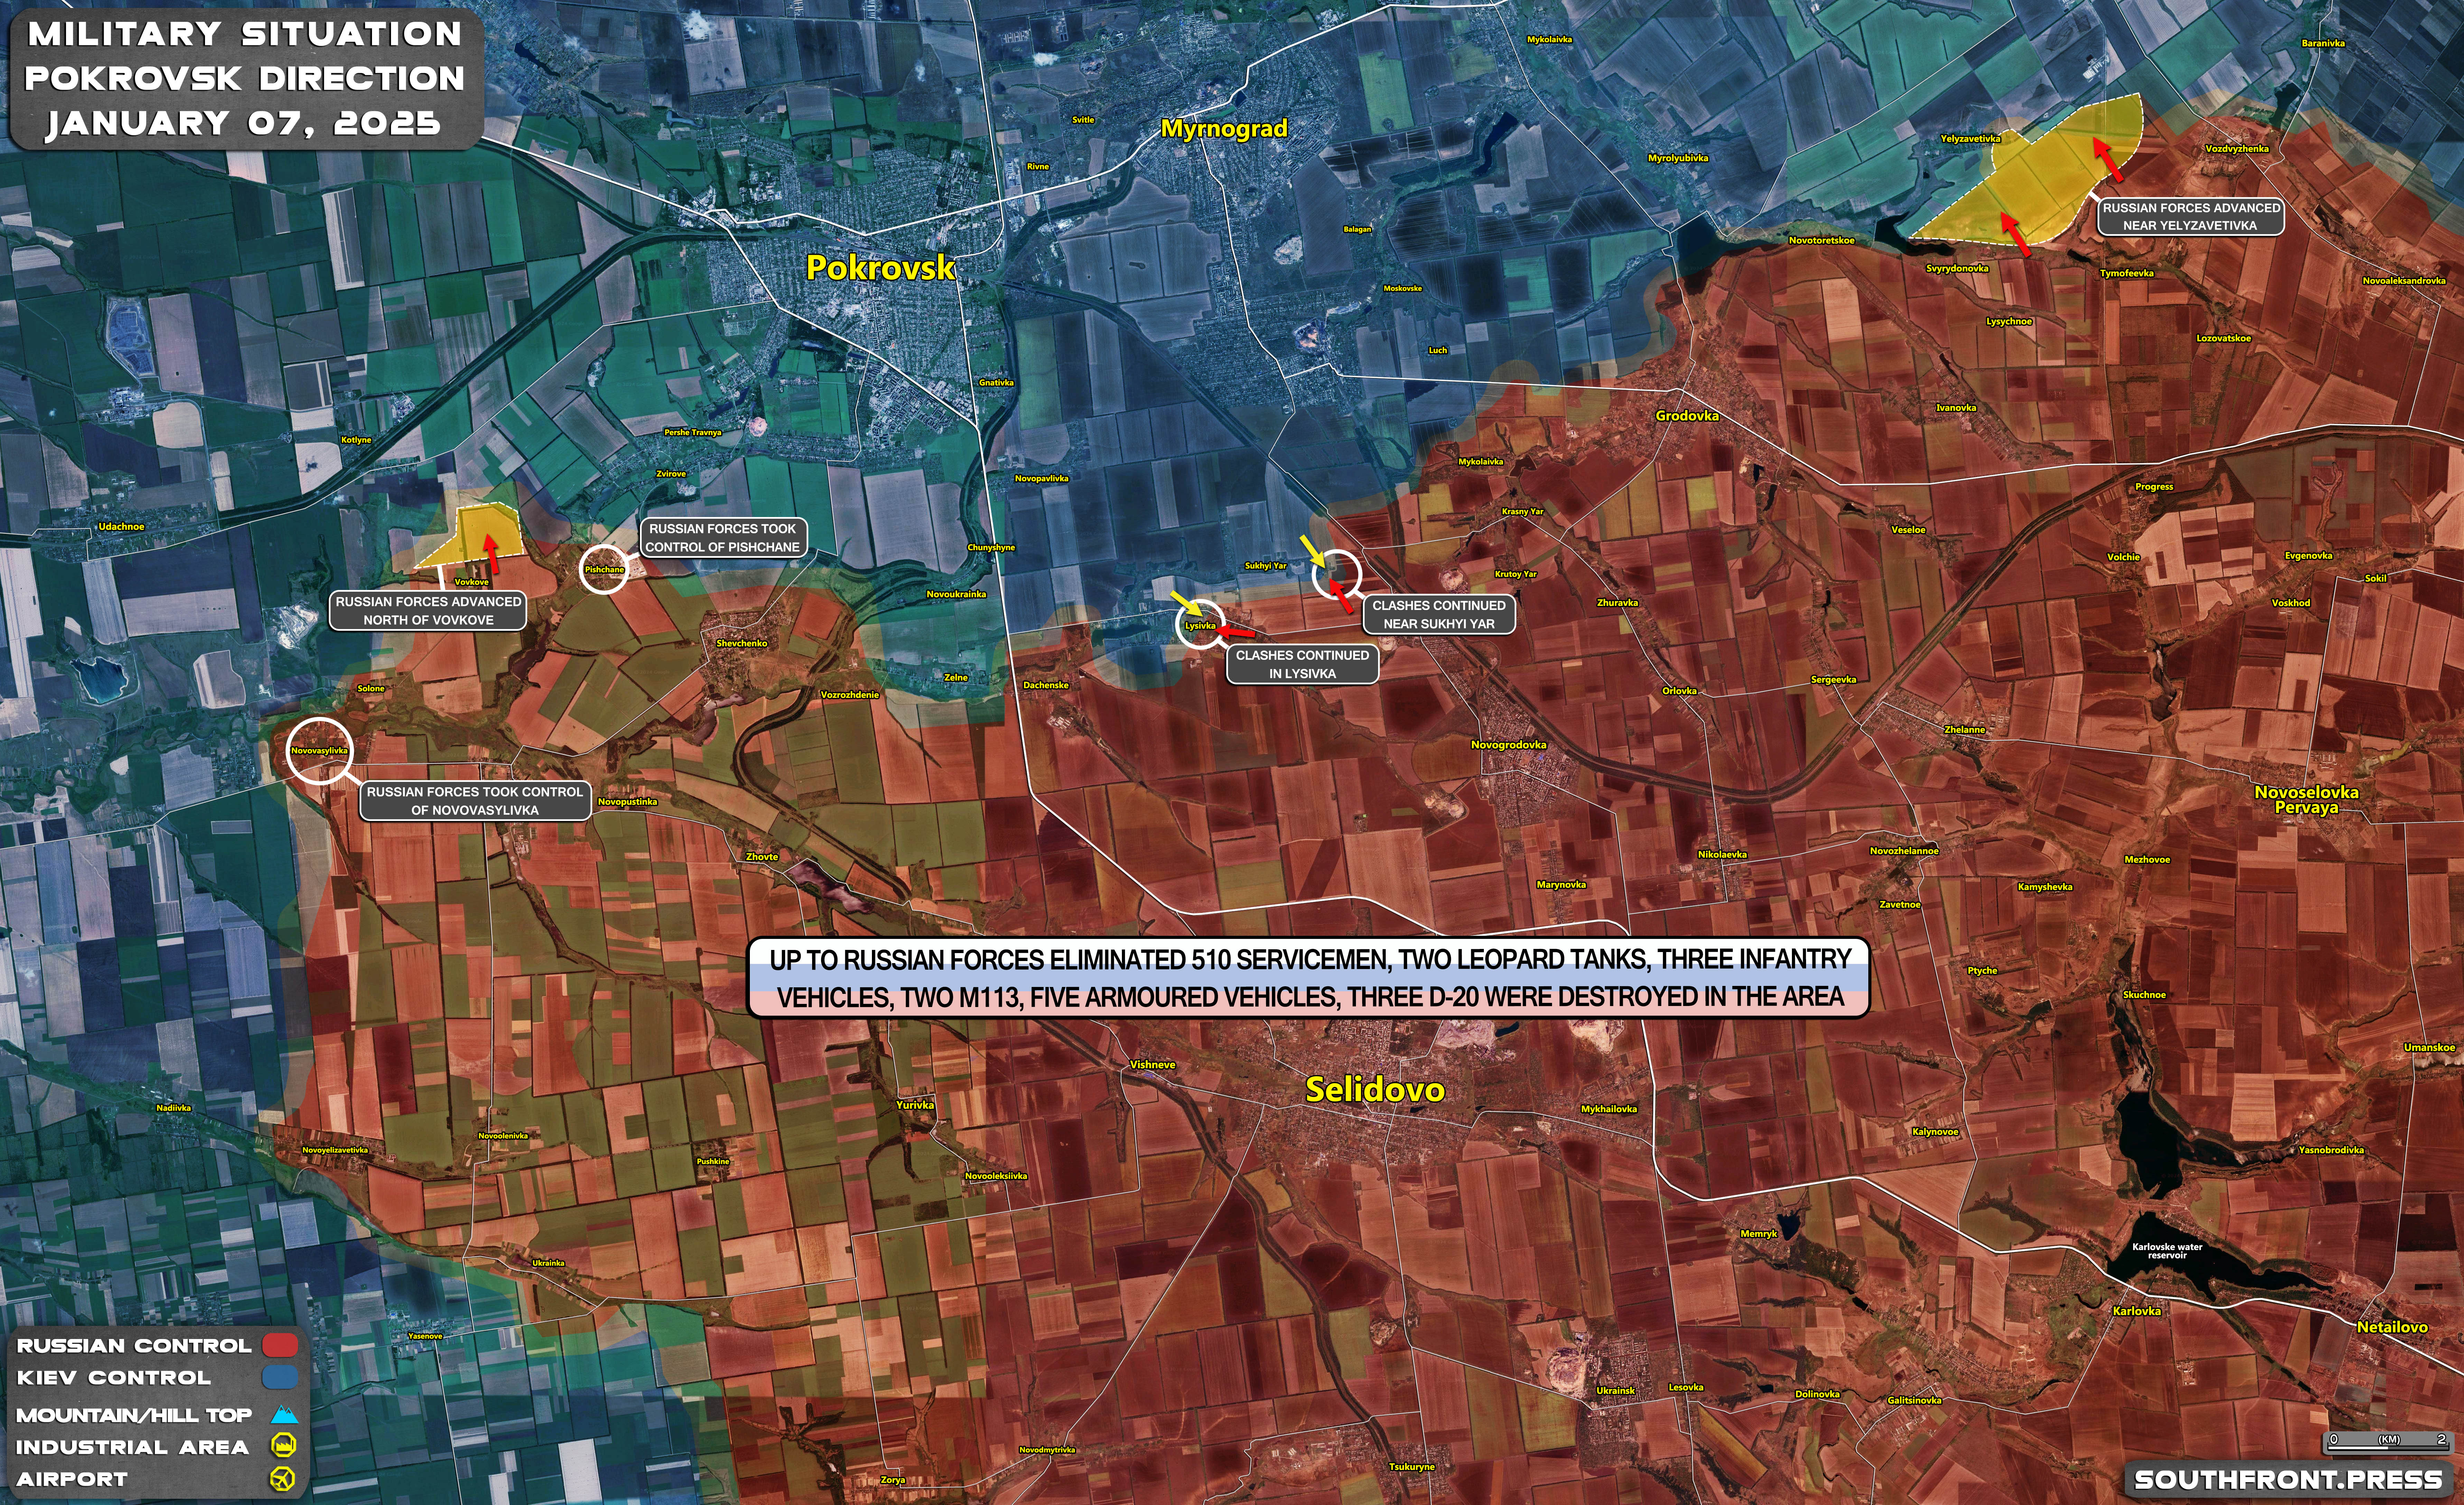
Task: Click the mountain/hill top legend icon
Action: [x=284, y=1415]
